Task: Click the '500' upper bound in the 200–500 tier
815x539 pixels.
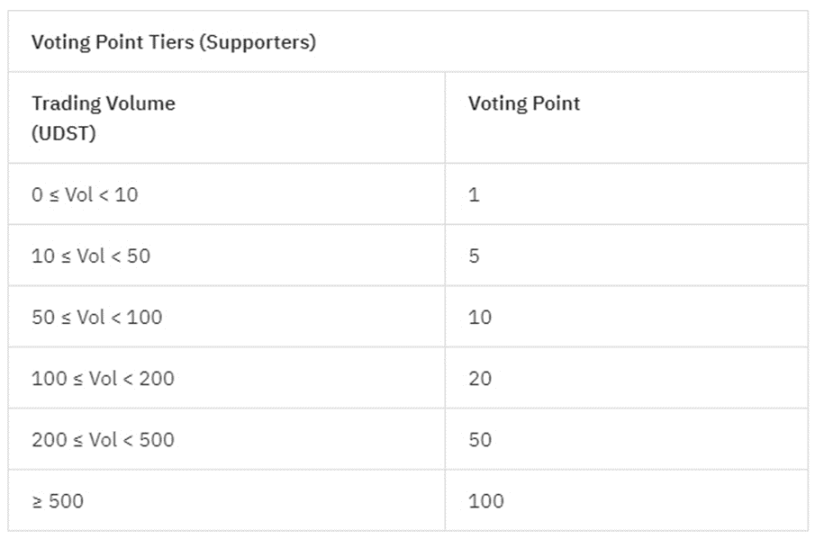Action: (156, 440)
